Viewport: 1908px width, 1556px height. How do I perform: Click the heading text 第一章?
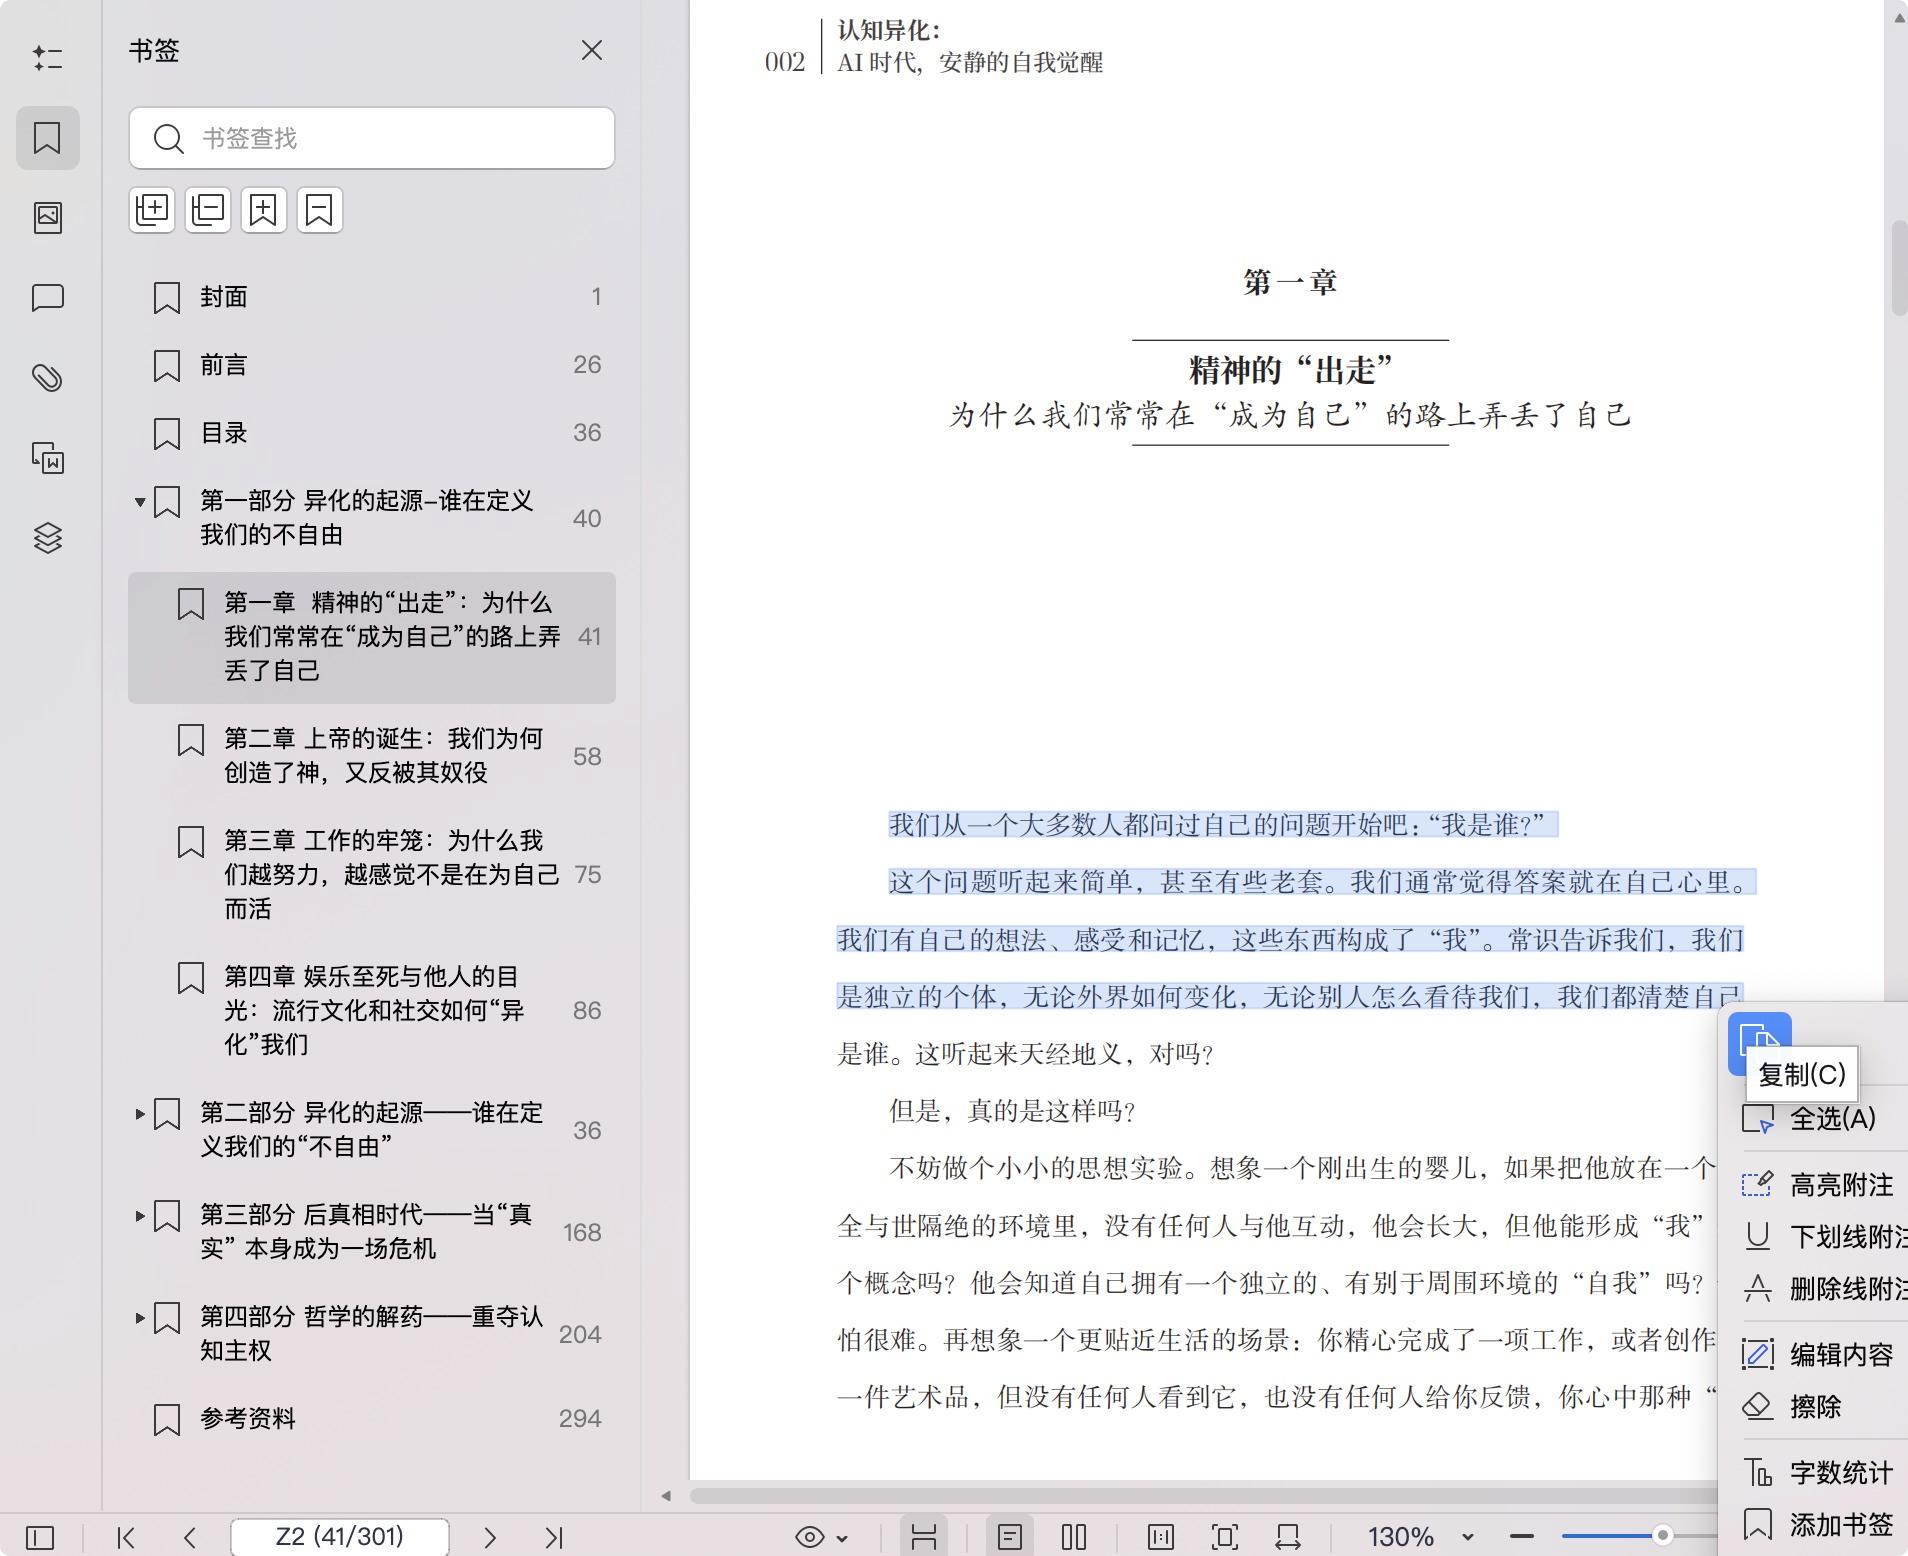pyautogui.click(x=1290, y=282)
